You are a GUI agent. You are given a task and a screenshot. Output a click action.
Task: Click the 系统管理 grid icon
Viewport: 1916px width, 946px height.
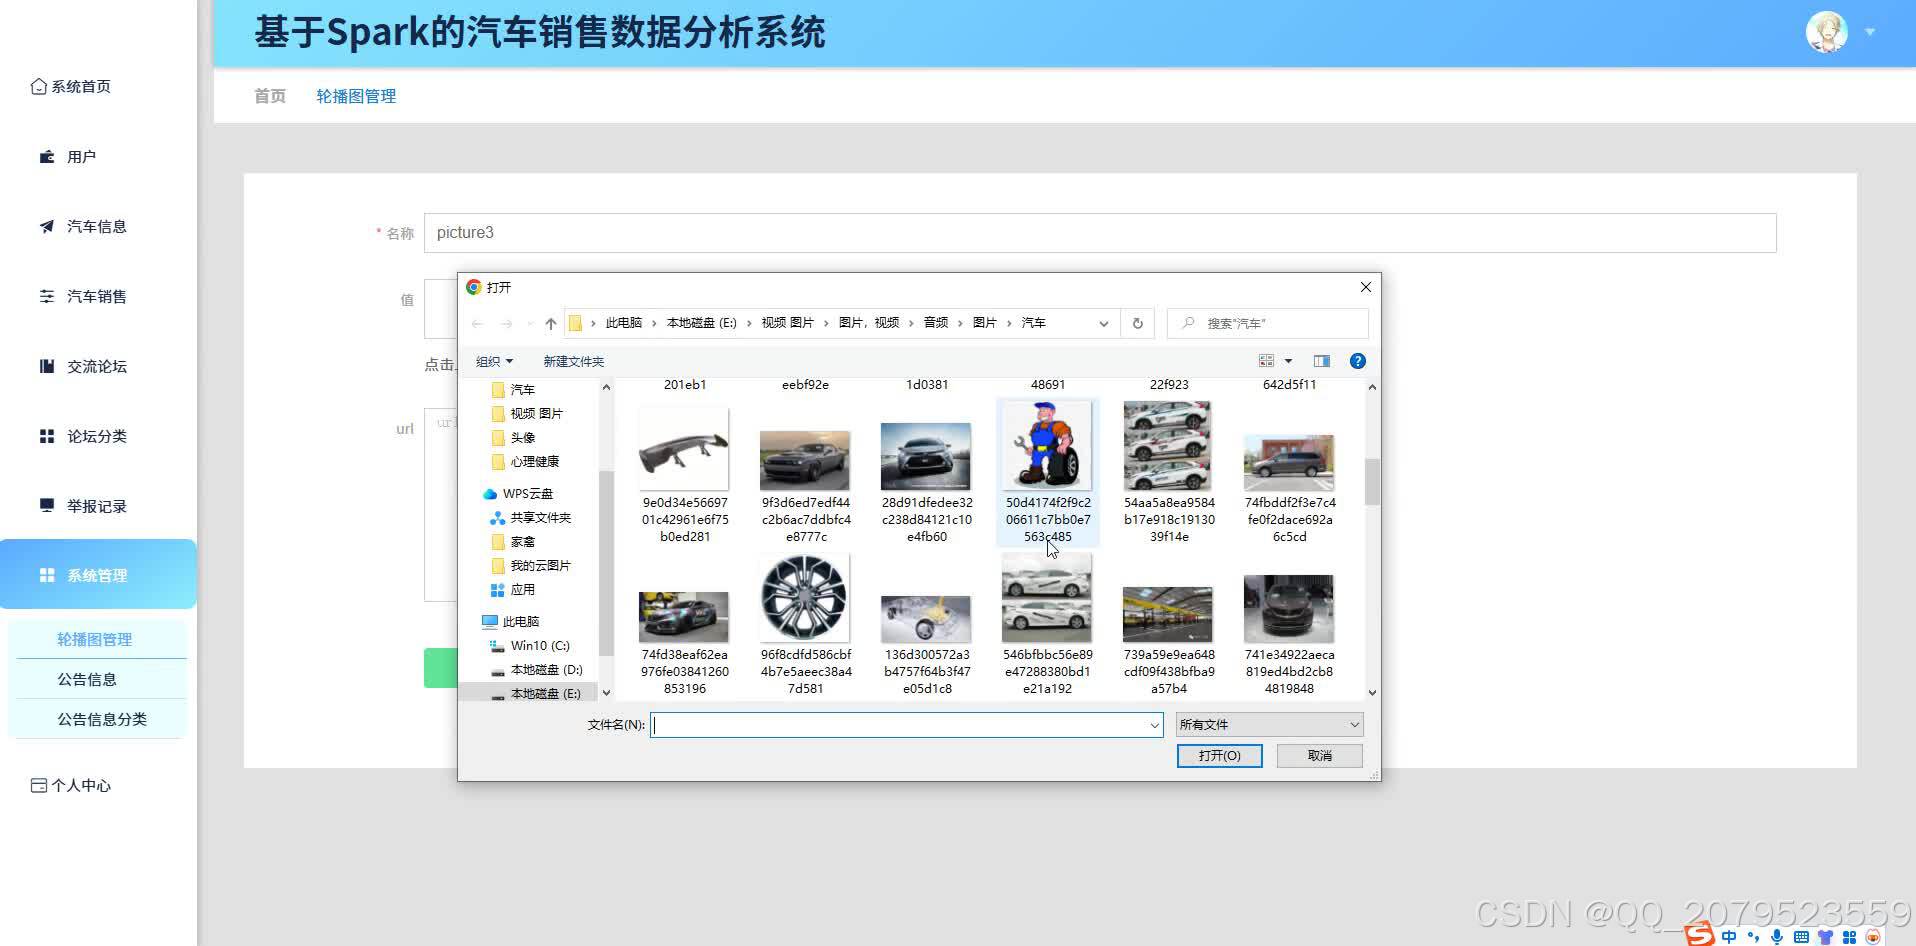47,575
